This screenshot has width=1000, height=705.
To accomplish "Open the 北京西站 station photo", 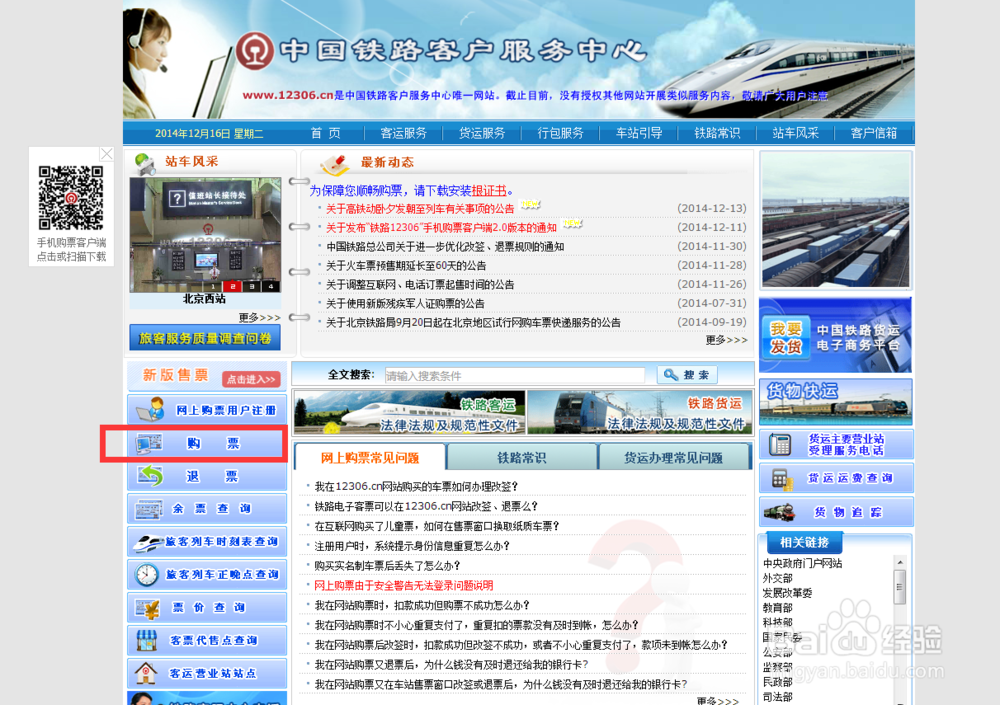I will click(x=205, y=235).
